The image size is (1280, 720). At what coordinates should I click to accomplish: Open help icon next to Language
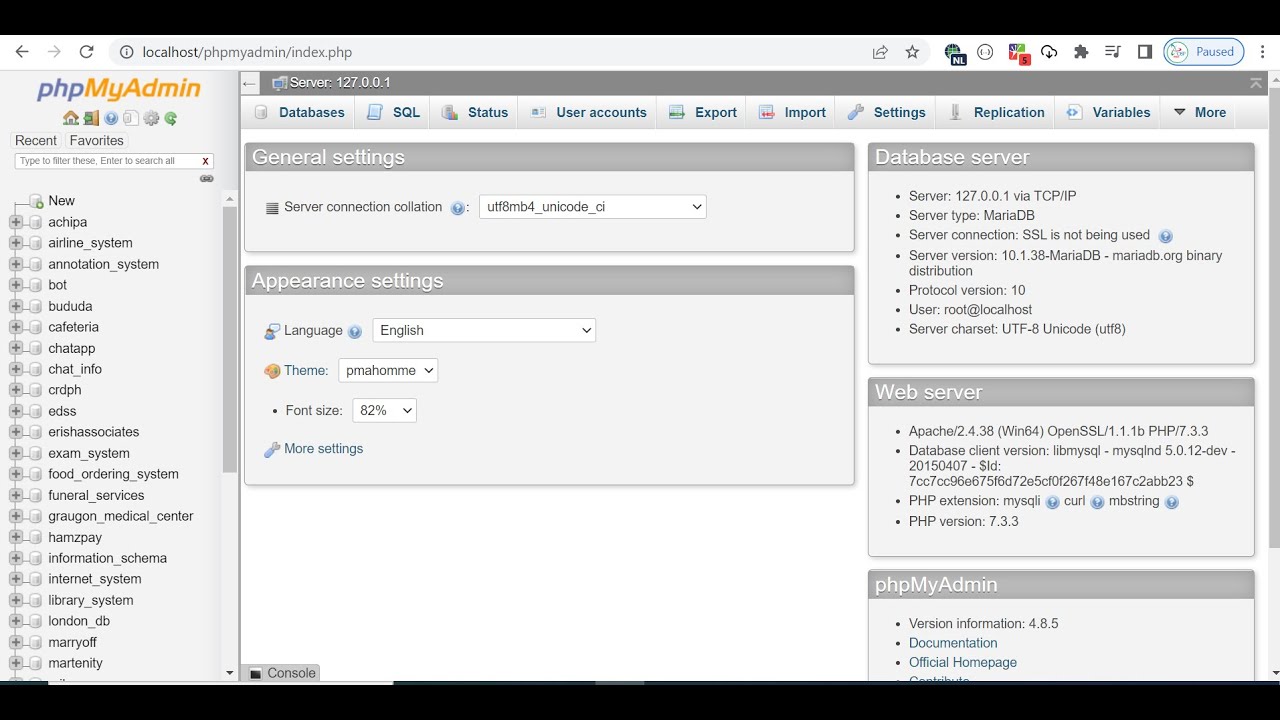pos(355,332)
